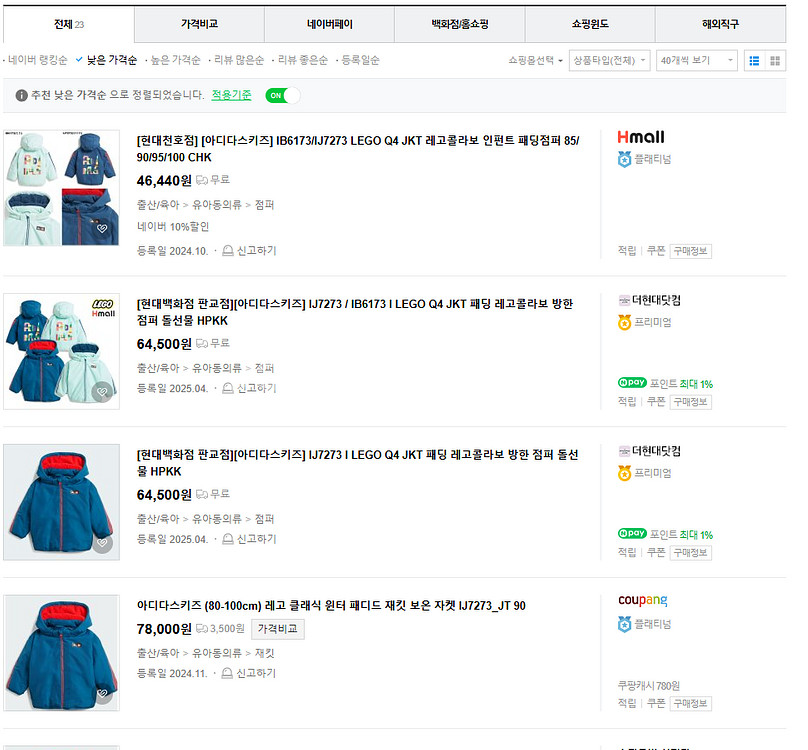The width and height of the screenshot is (808, 750).
Task: Open 40개씩 보기 dropdown
Action: [697, 61]
